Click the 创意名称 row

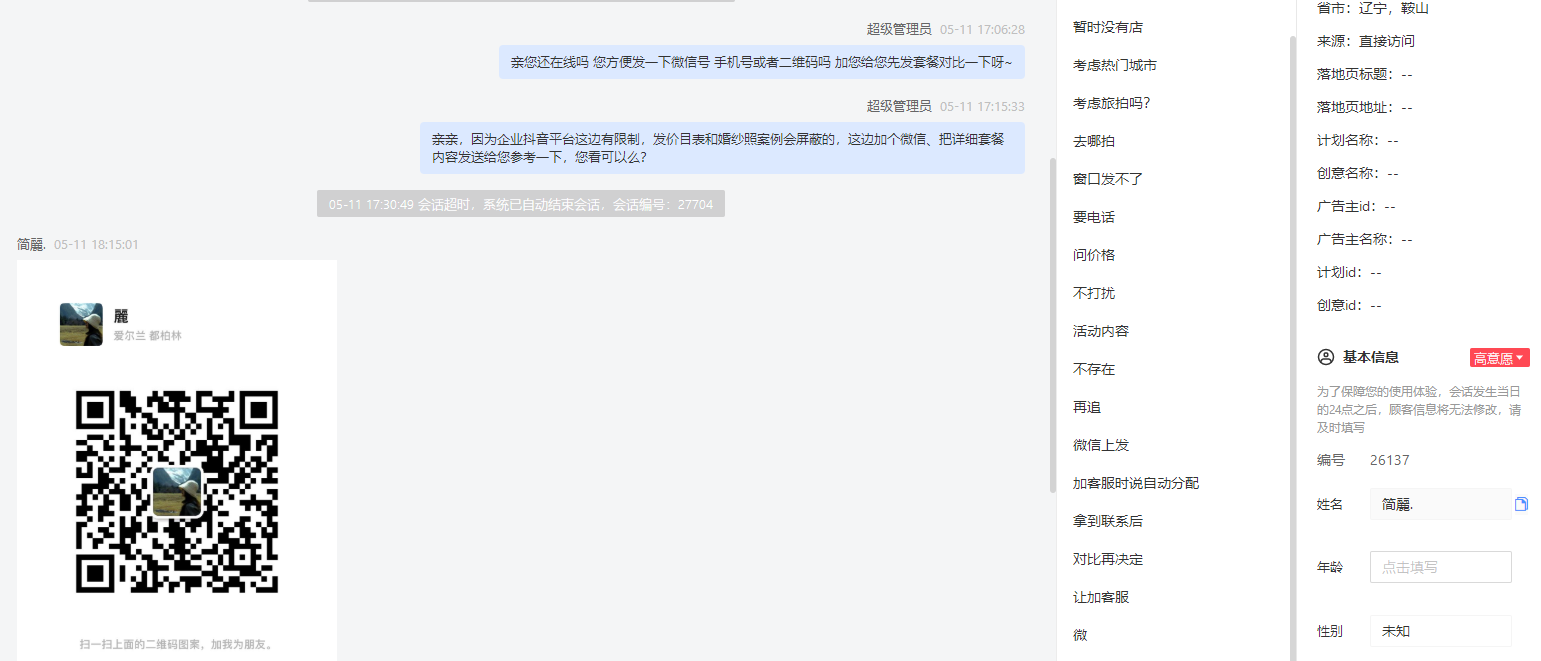pos(1358,173)
